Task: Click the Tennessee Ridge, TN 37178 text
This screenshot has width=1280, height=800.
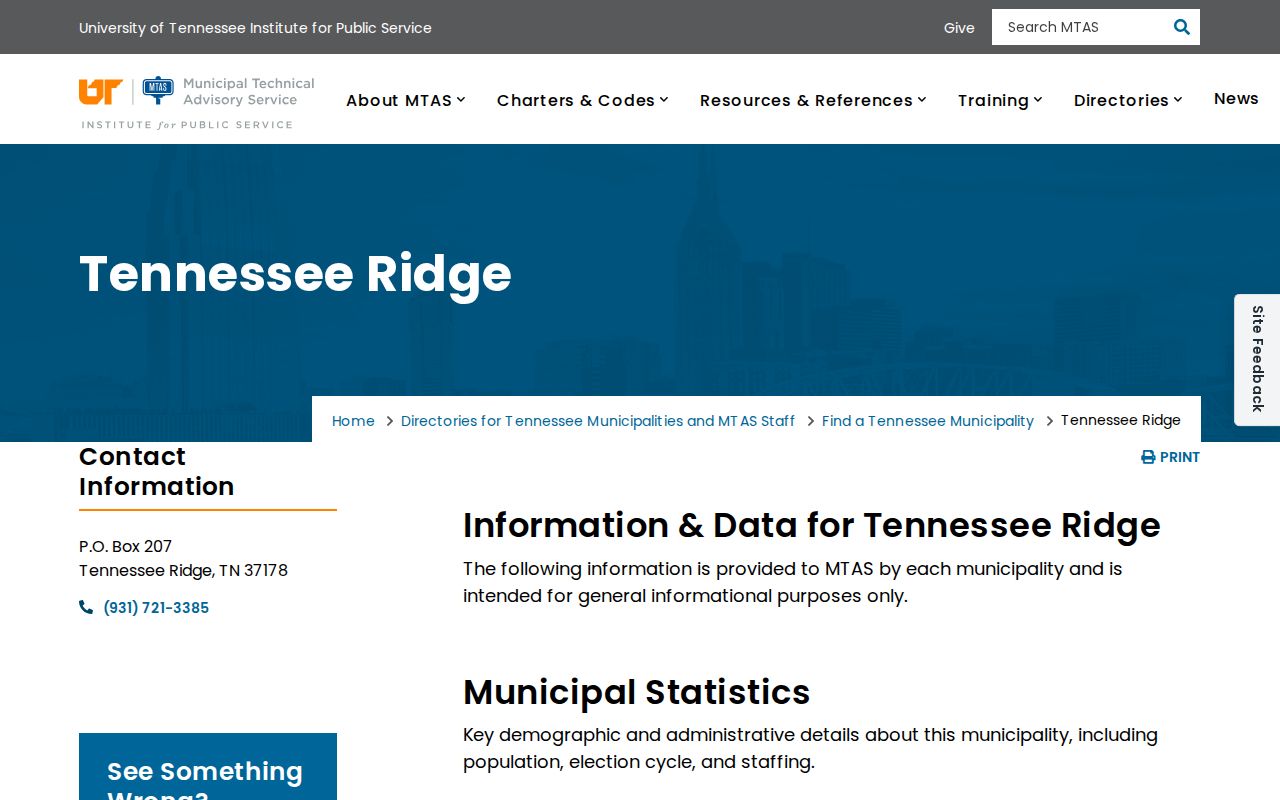Action: 183,570
